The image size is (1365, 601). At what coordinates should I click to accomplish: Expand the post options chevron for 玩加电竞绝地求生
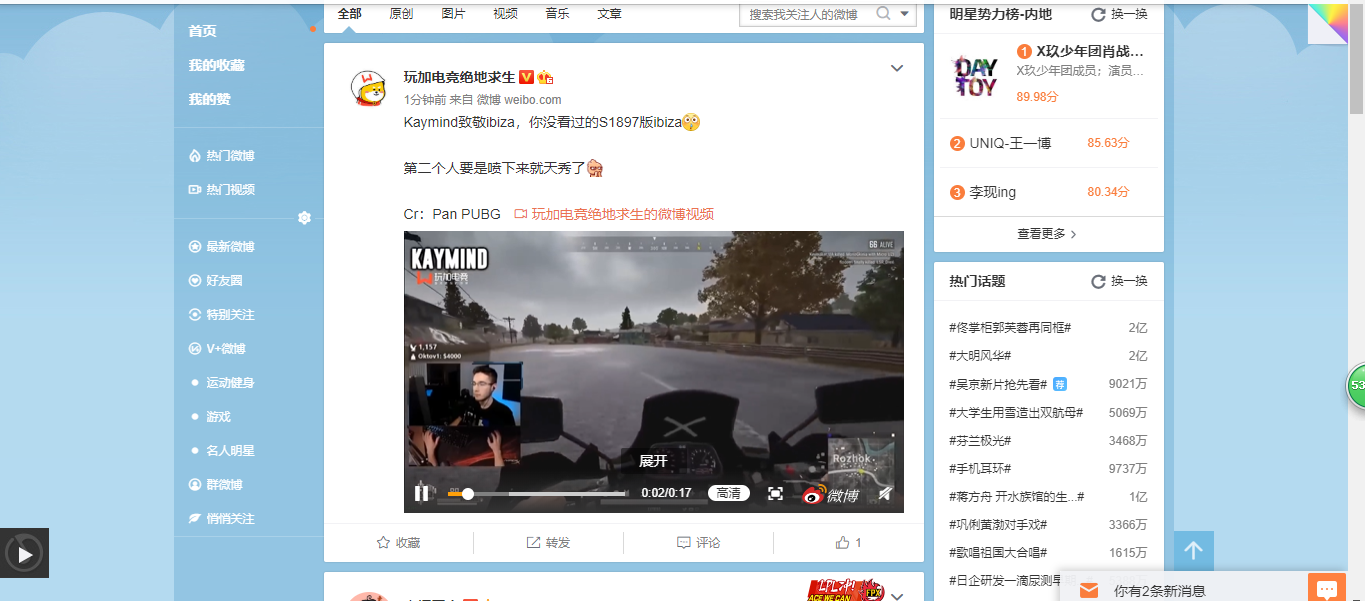(897, 68)
